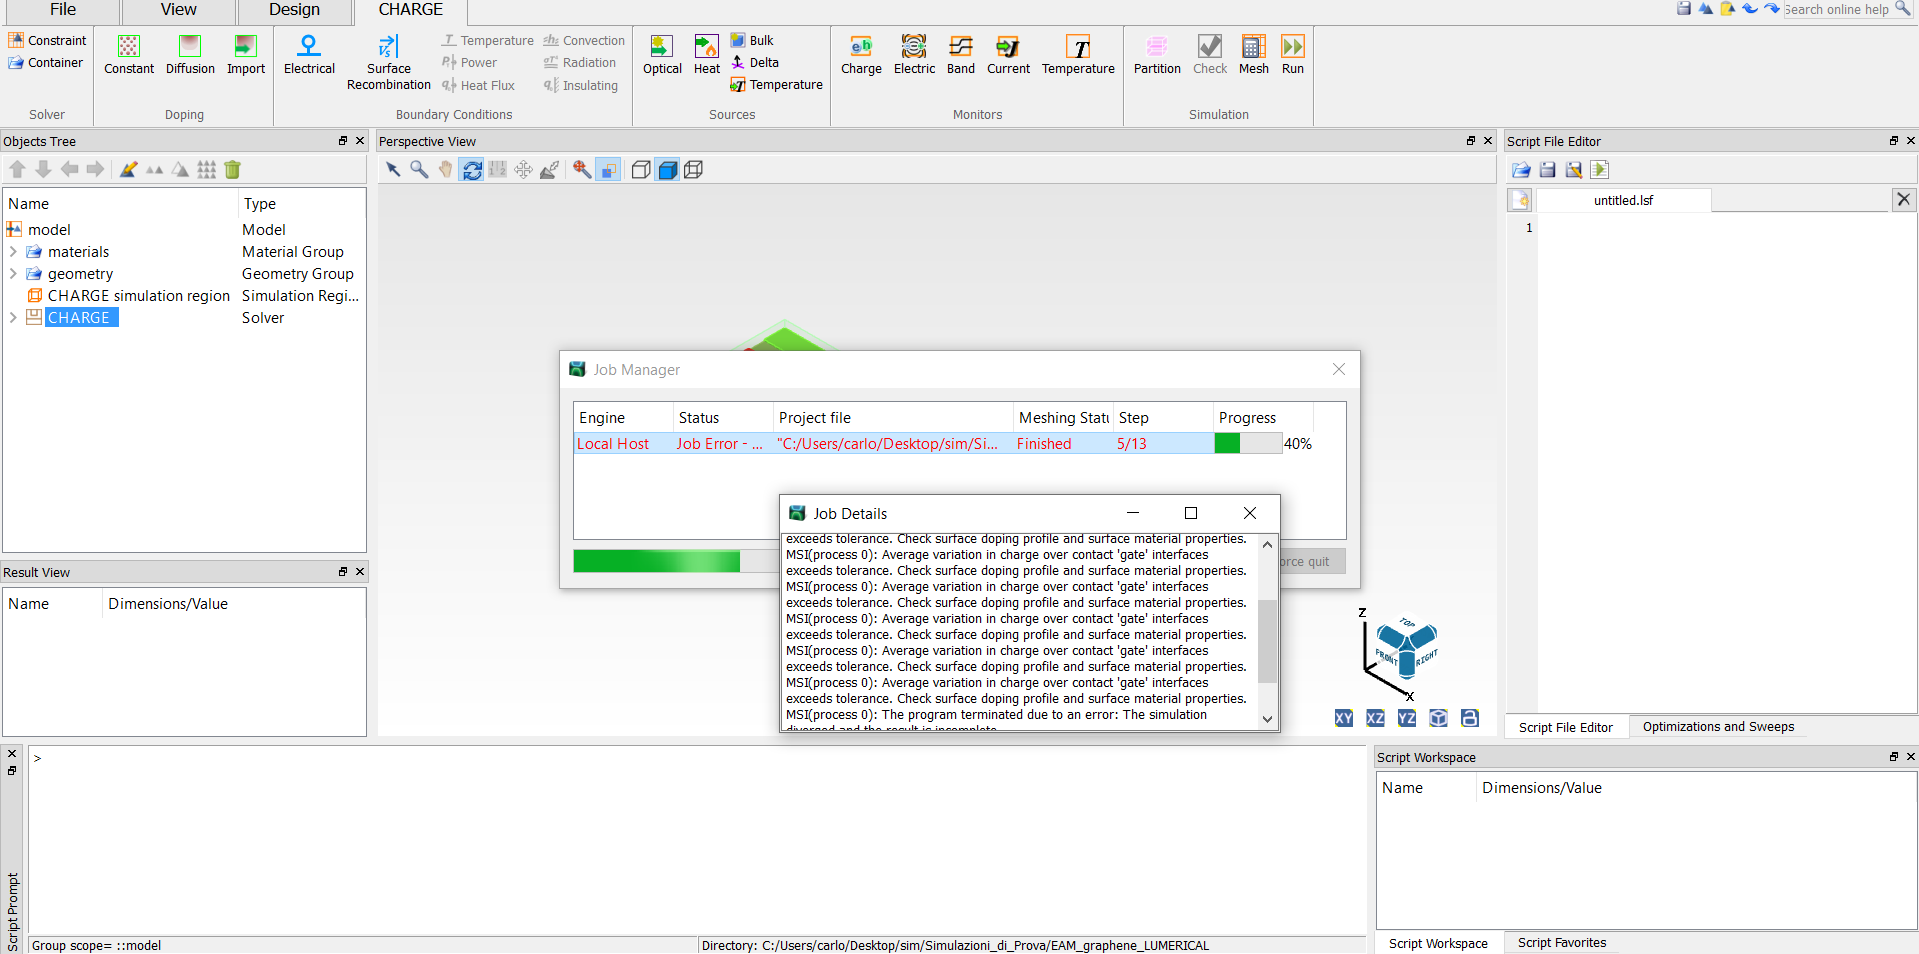
Task: Add a Band structure monitor
Action: pos(961,54)
